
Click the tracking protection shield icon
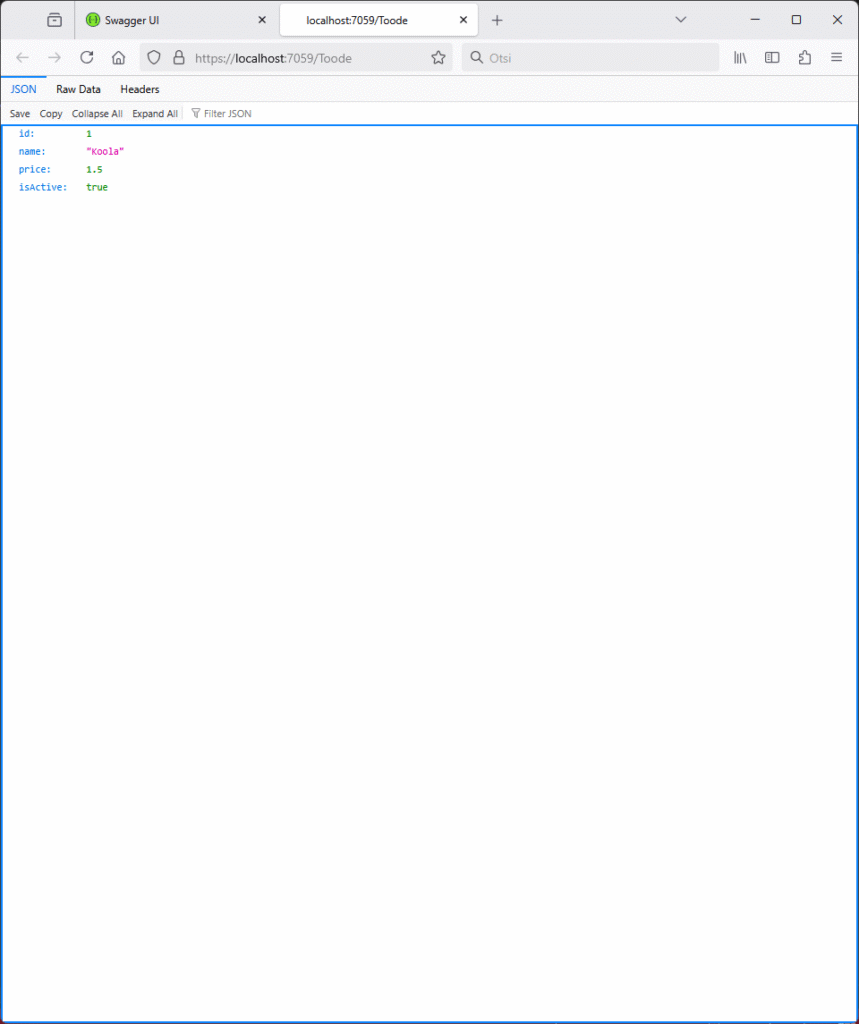pos(154,58)
